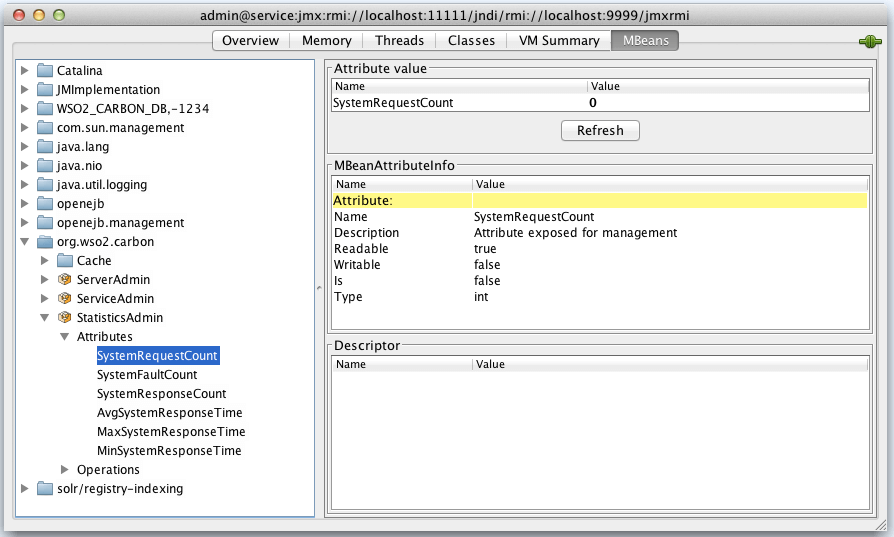
Task: Click the split pane divider handle
Action: coord(321,287)
